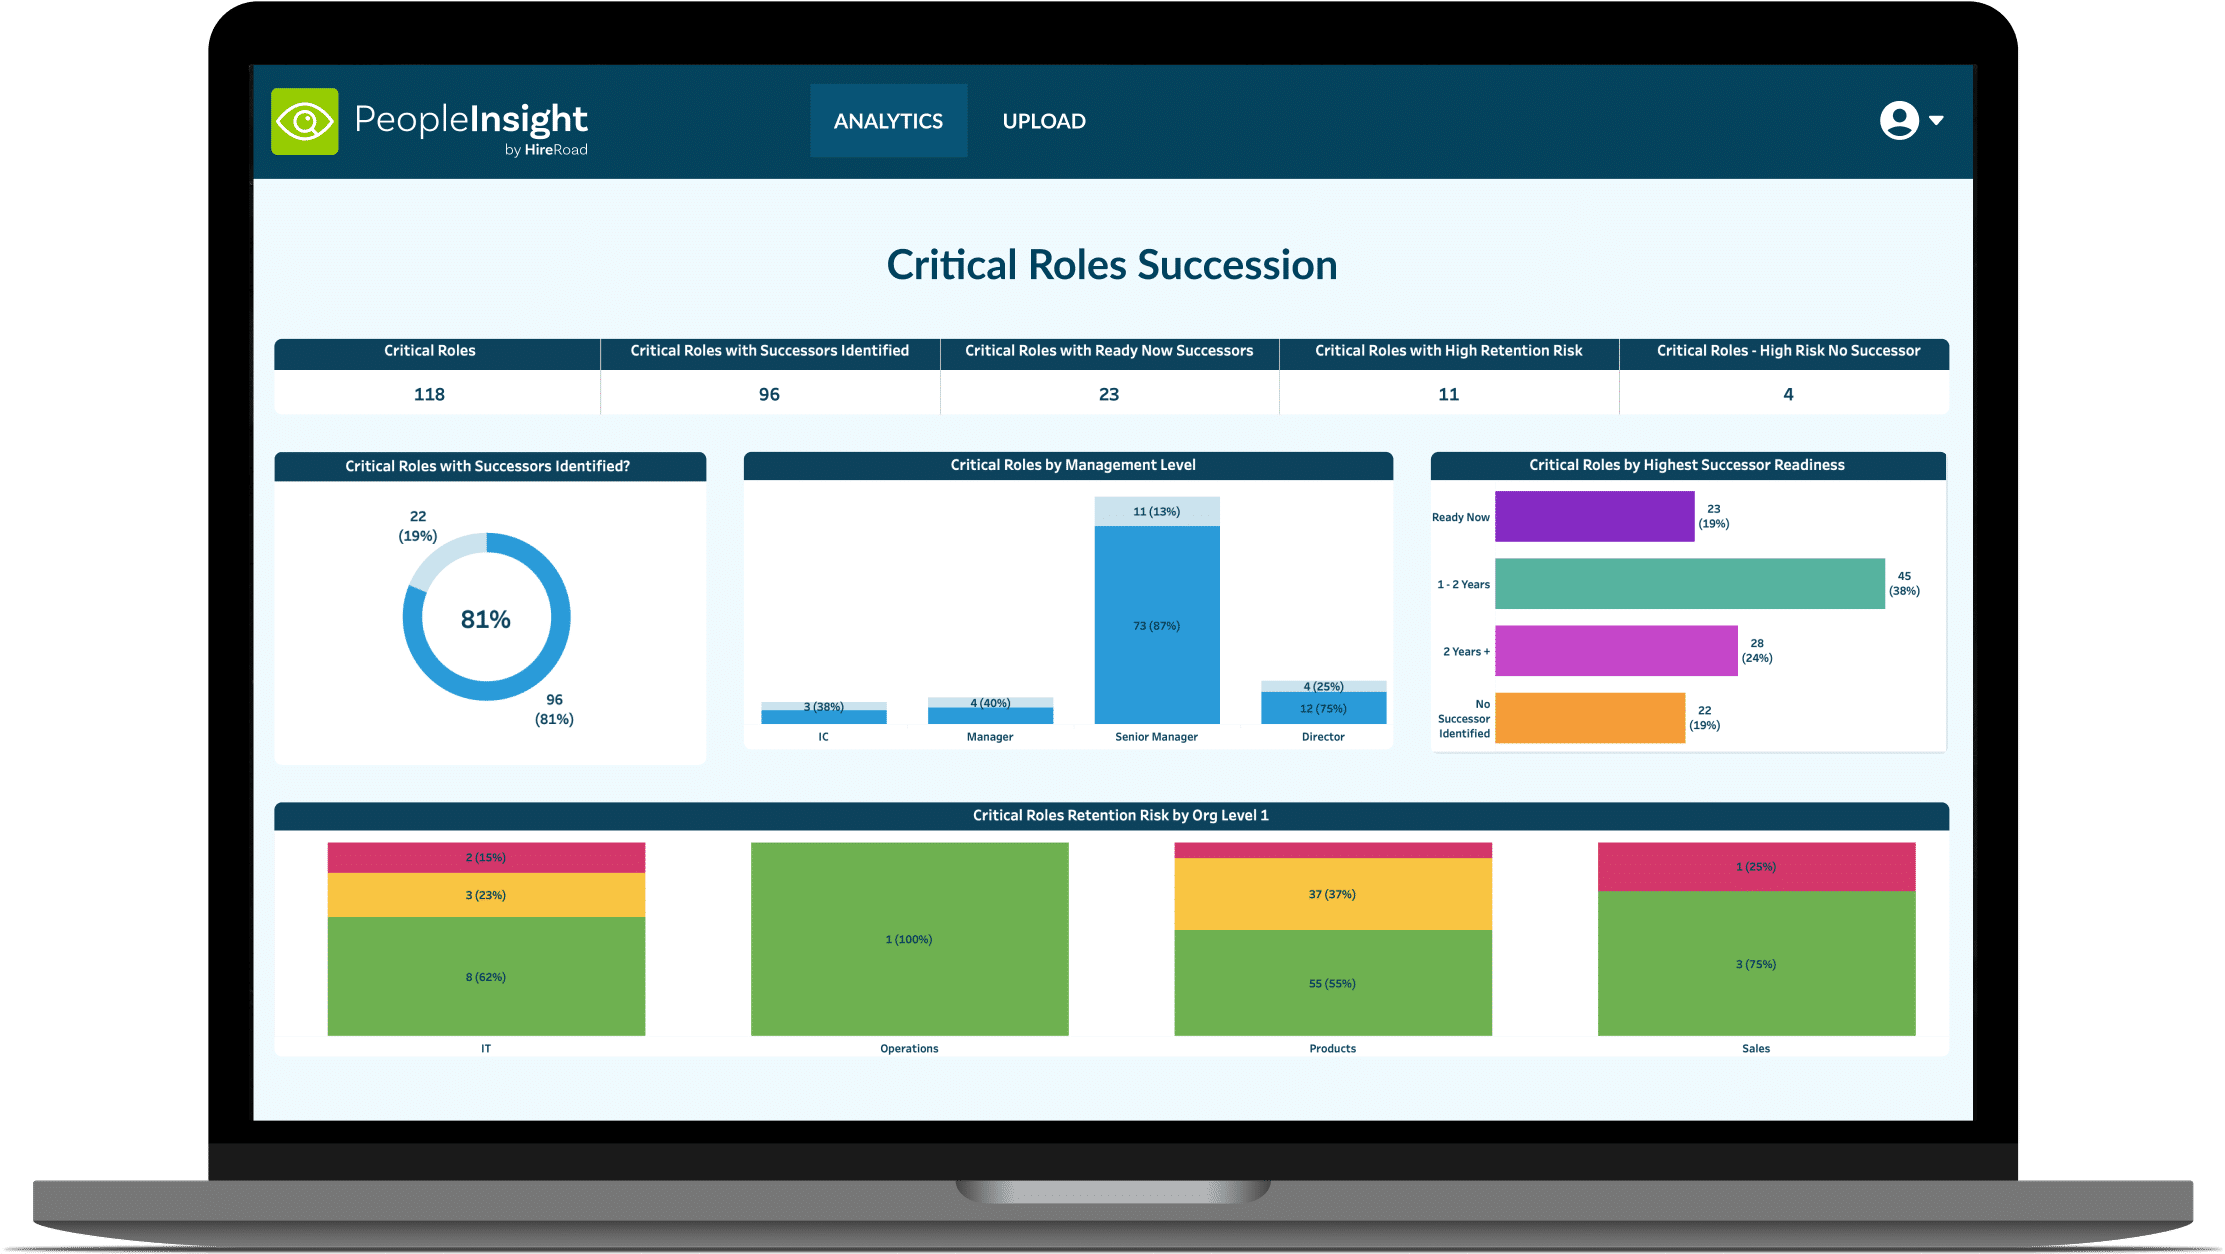Select the Senior Manager 73 (87%) bar
This screenshot has height=1254, width=2225.
click(x=1157, y=625)
